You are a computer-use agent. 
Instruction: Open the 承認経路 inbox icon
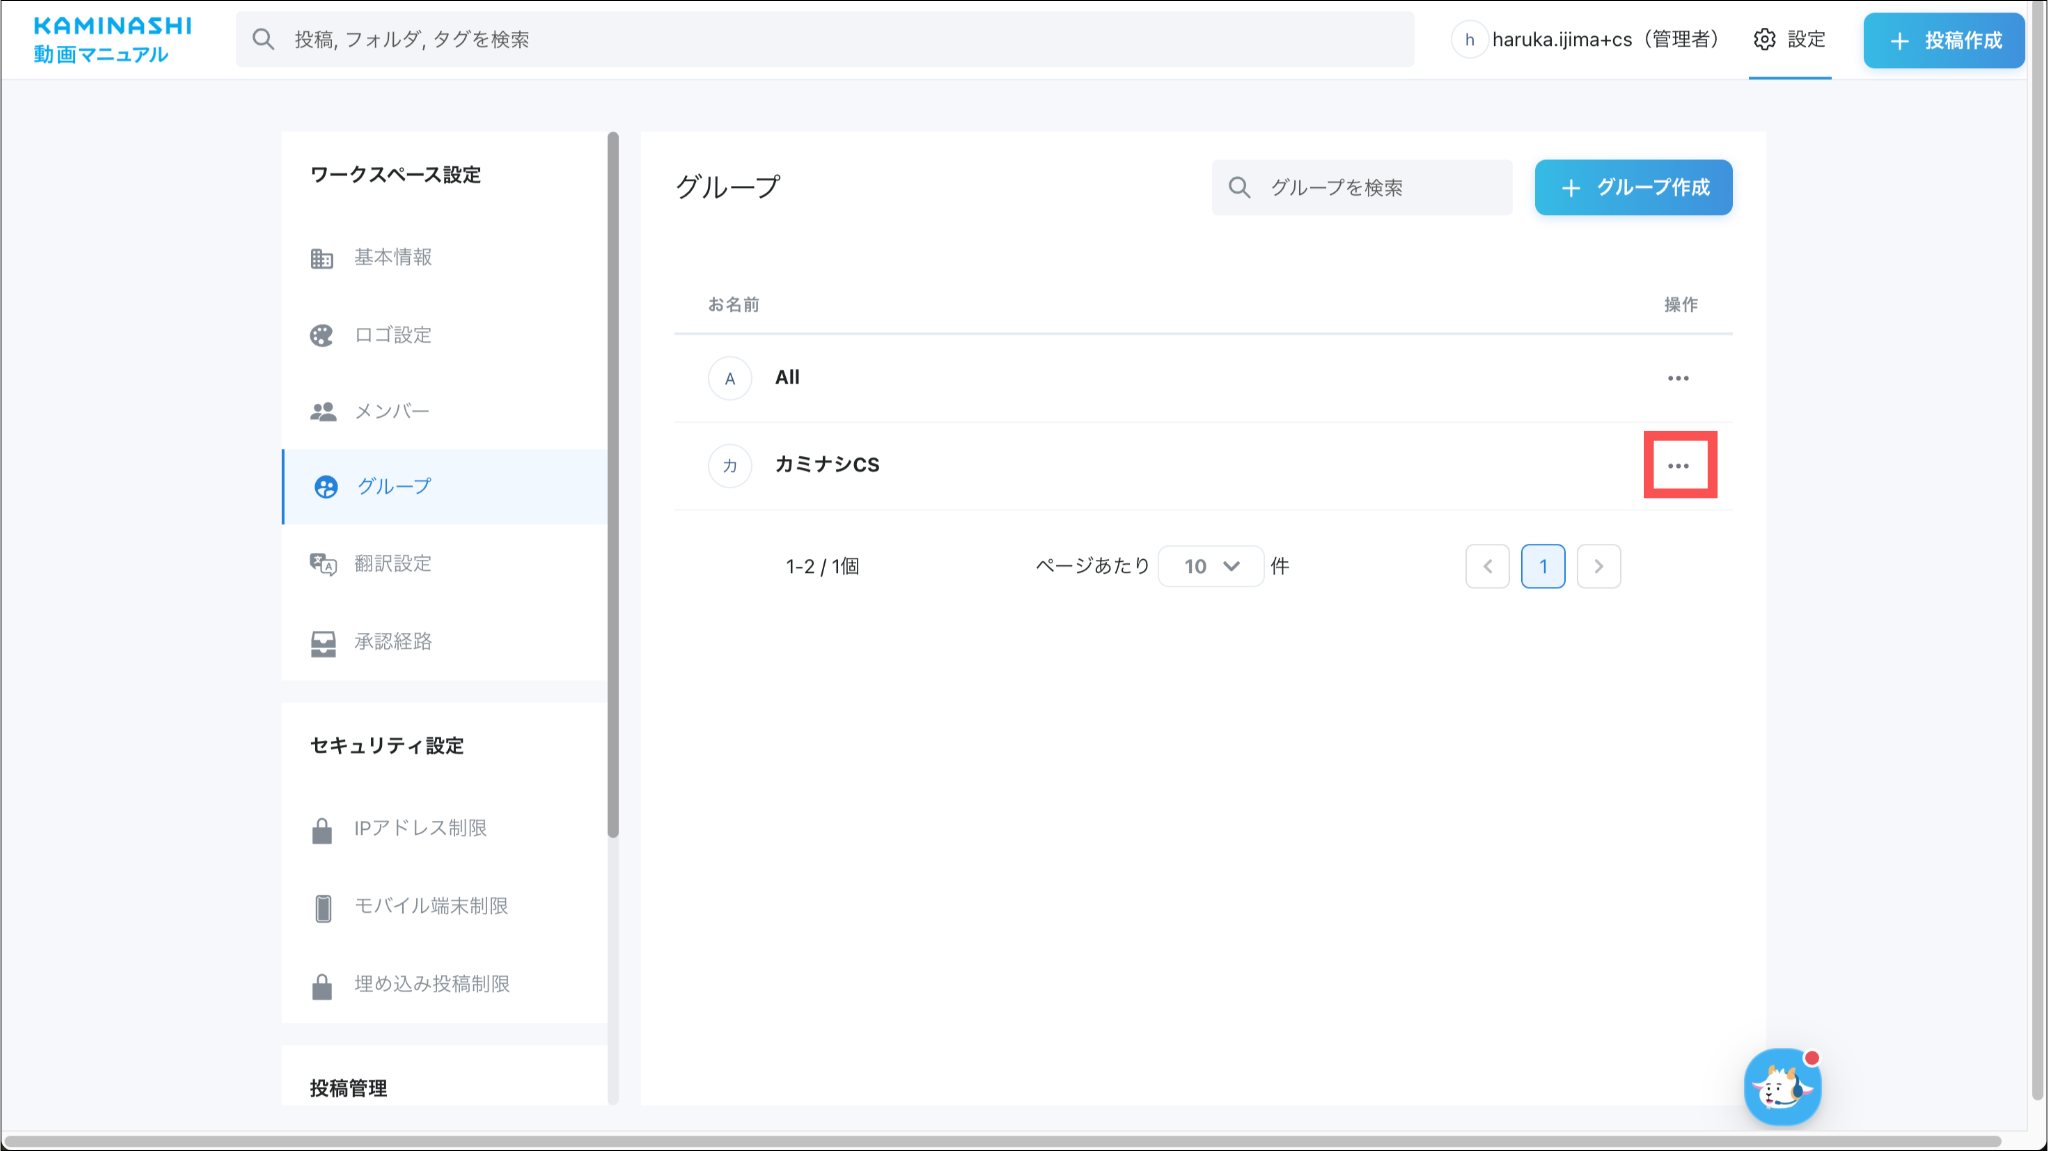click(322, 643)
